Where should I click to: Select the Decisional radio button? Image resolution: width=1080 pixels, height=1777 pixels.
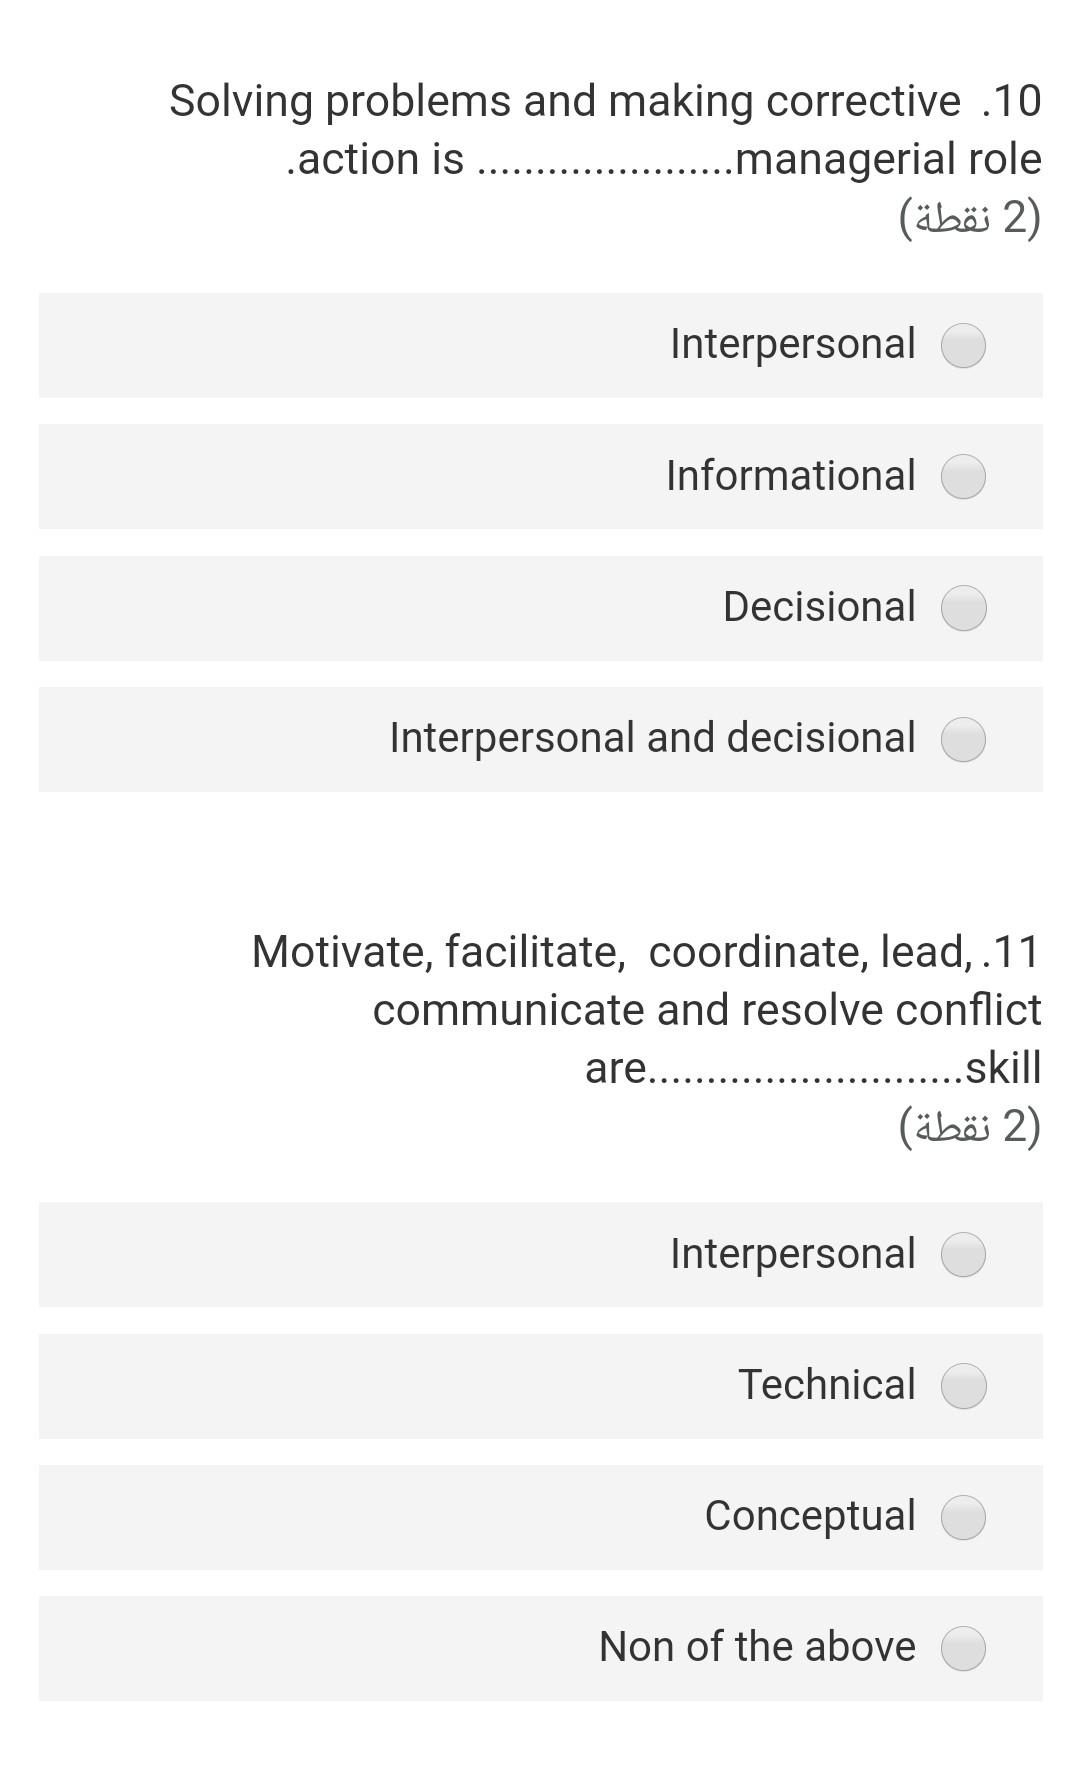pos(963,607)
